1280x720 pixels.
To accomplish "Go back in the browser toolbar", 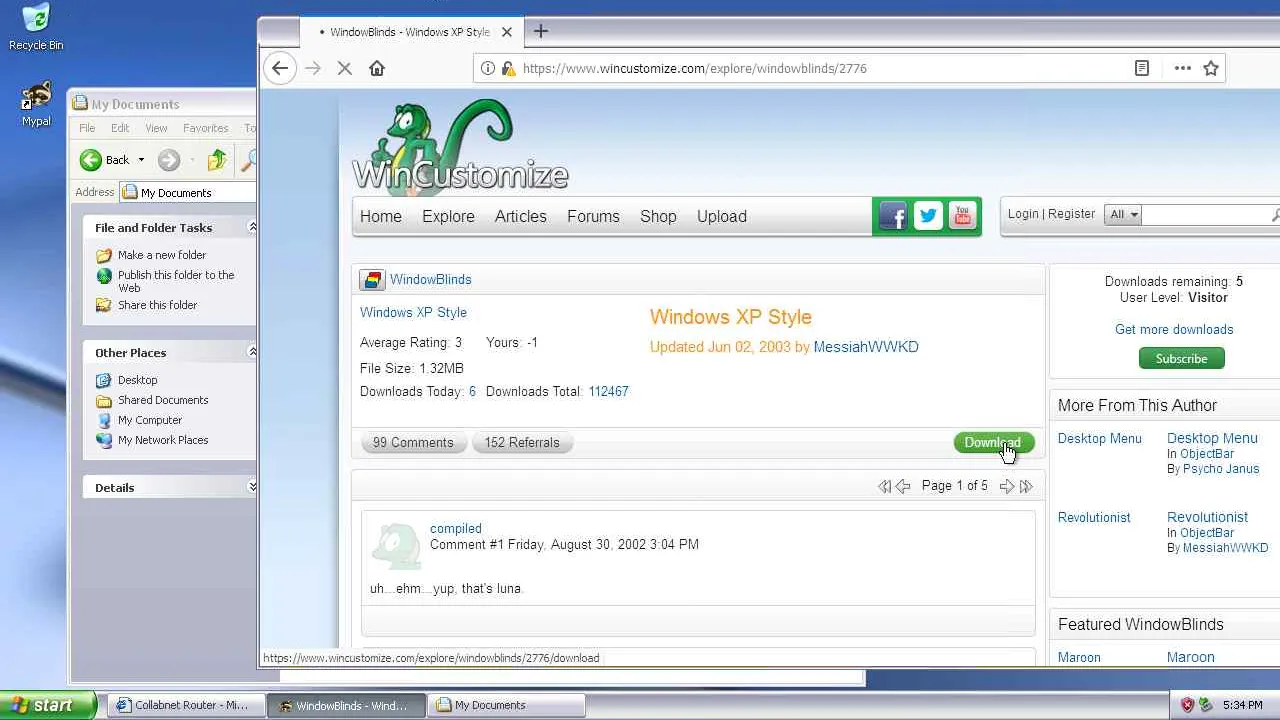I will [x=280, y=68].
